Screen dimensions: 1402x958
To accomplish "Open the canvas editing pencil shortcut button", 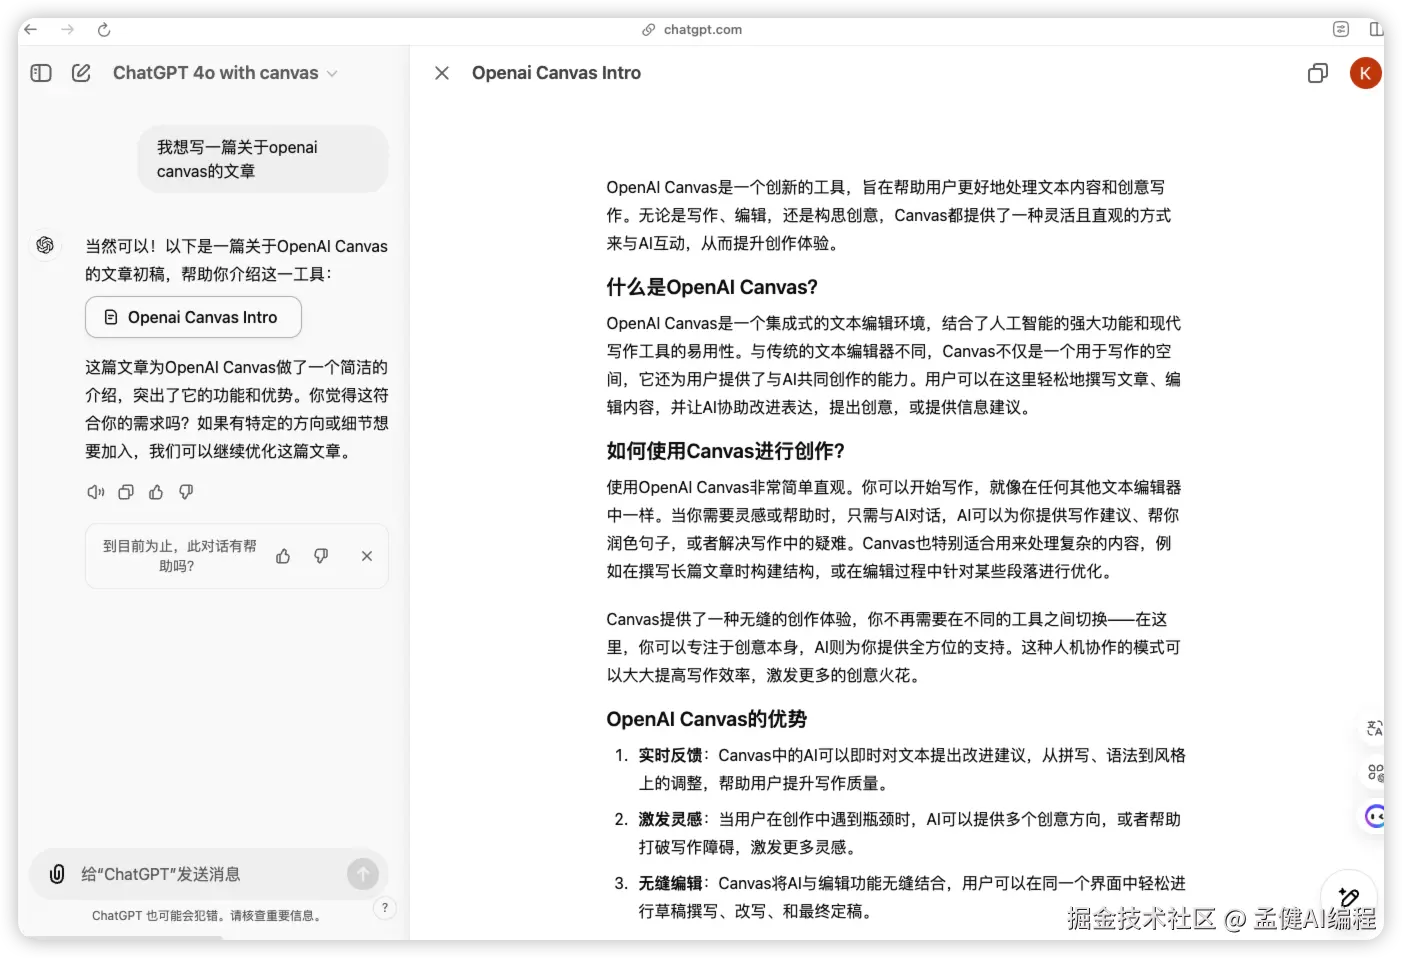I will [x=1349, y=897].
